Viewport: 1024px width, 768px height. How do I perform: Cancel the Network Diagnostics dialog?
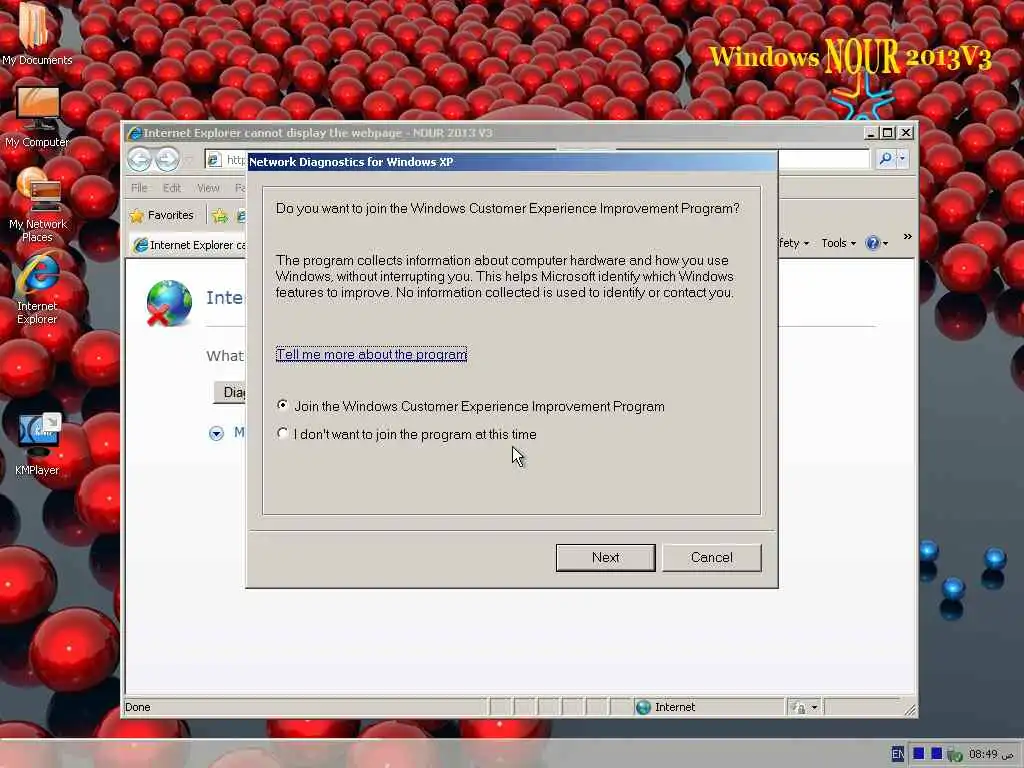click(712, 558)
